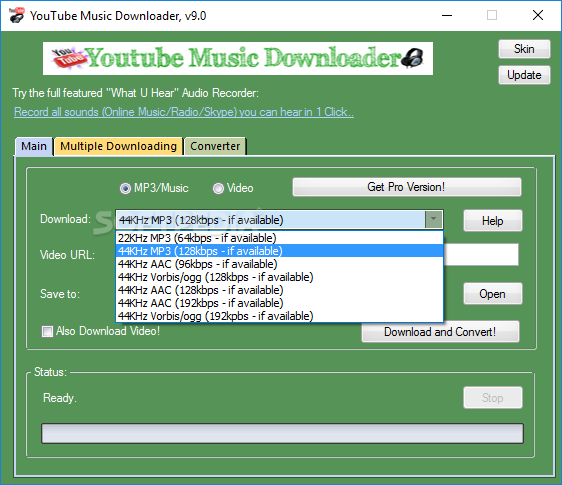
Task: Click the 'Ready.' status text
Action: (x=60, y=398)
